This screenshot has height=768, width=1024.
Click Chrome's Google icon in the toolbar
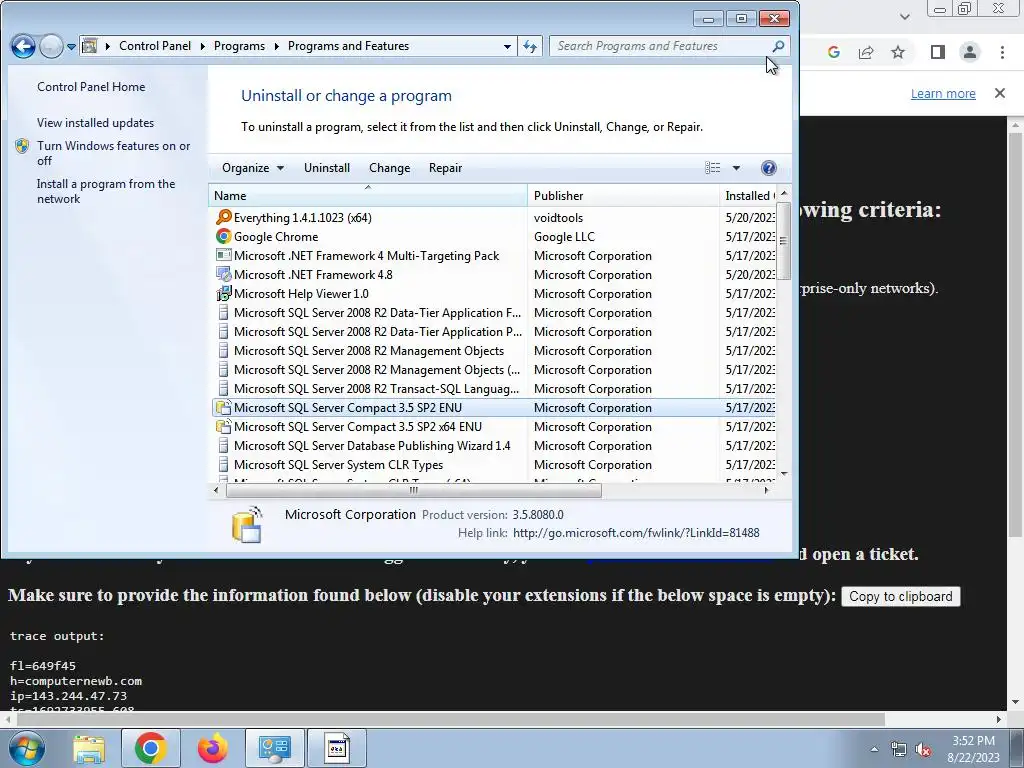[x=833, y=52]
